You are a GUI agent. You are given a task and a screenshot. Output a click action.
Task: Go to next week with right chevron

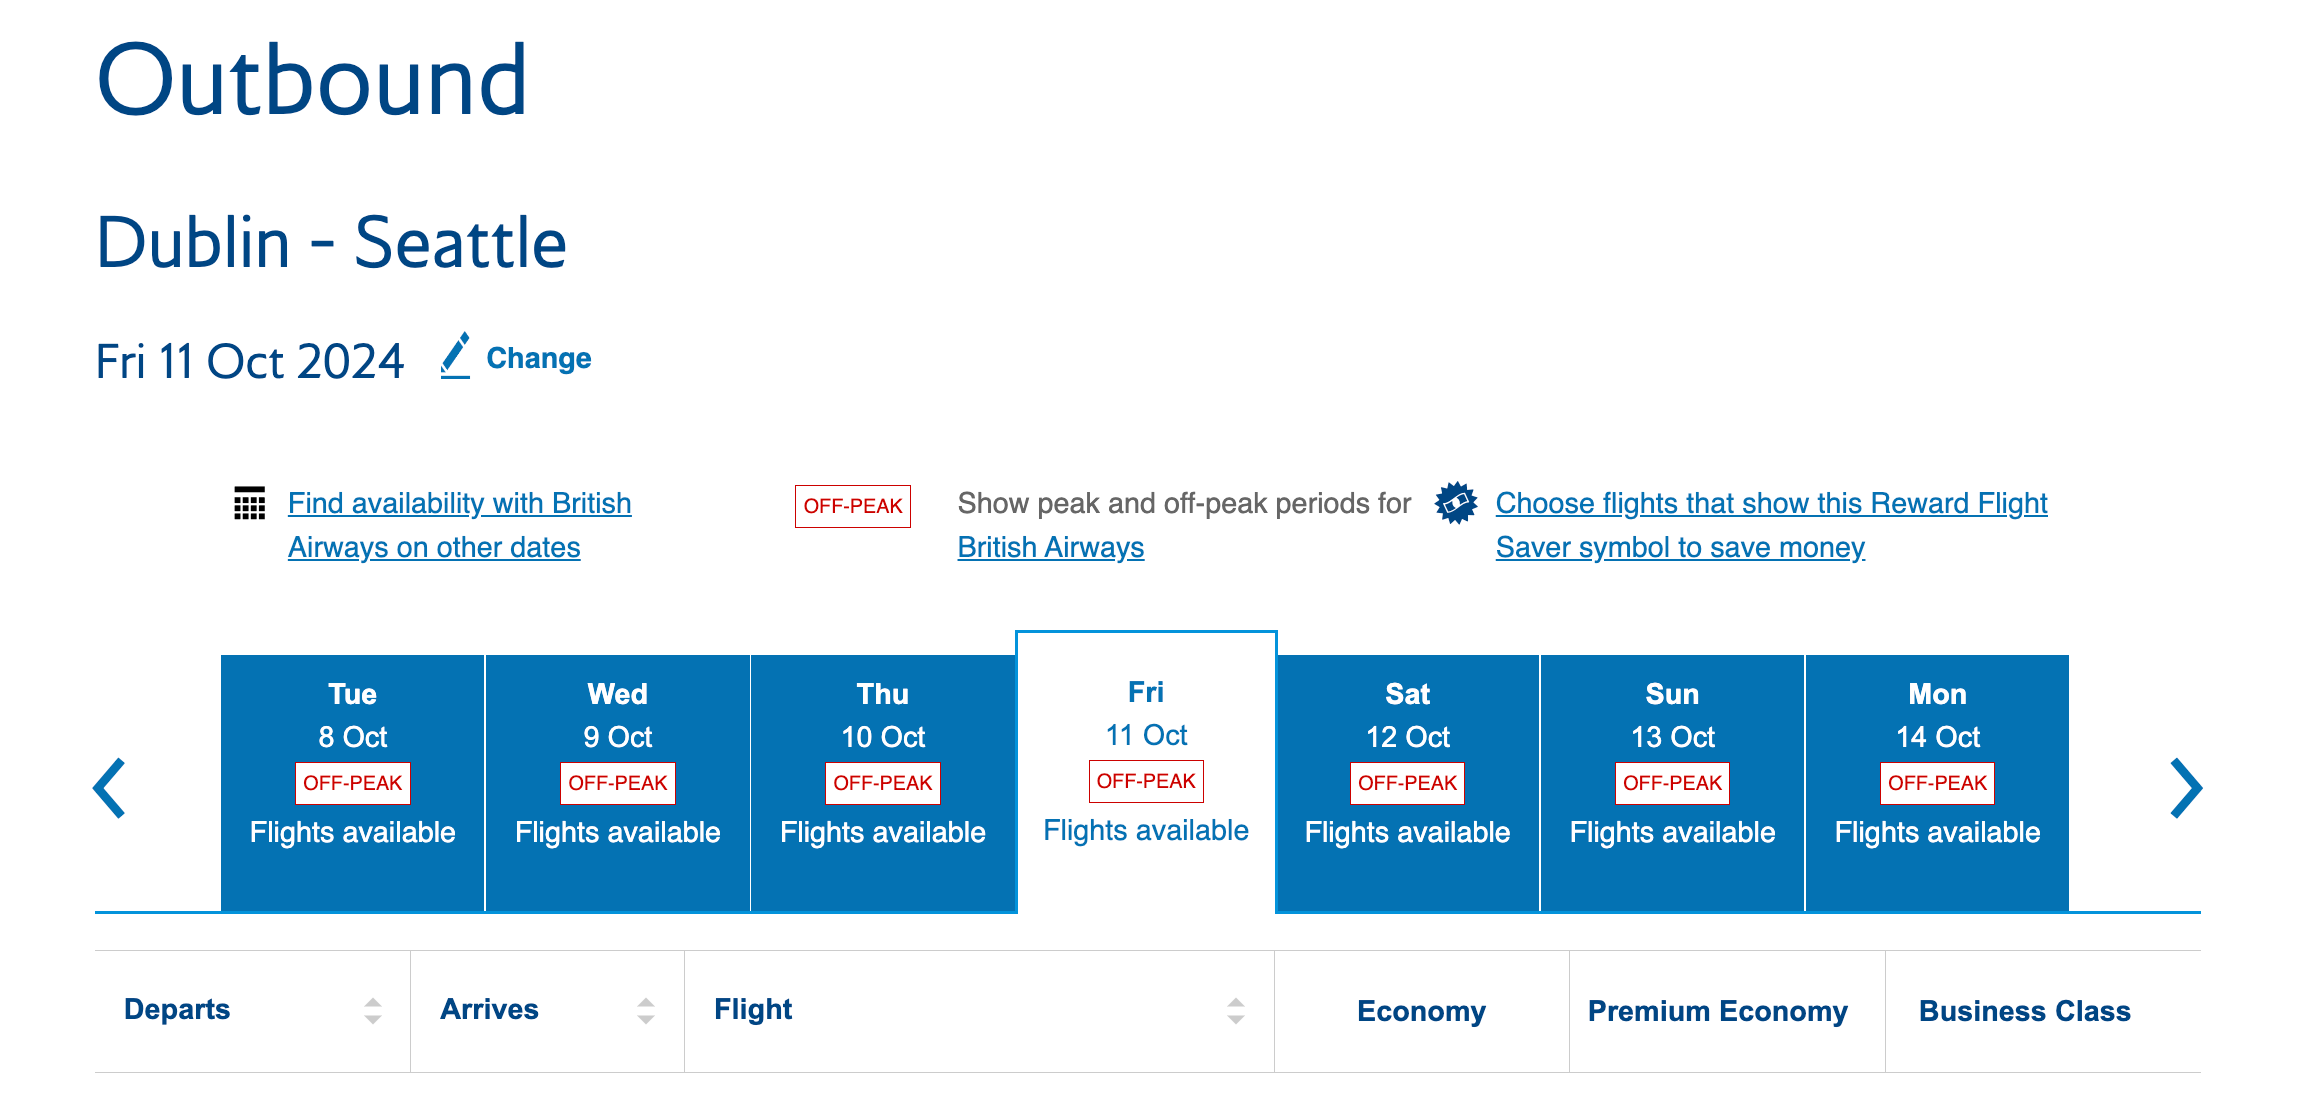(2185, 788)
